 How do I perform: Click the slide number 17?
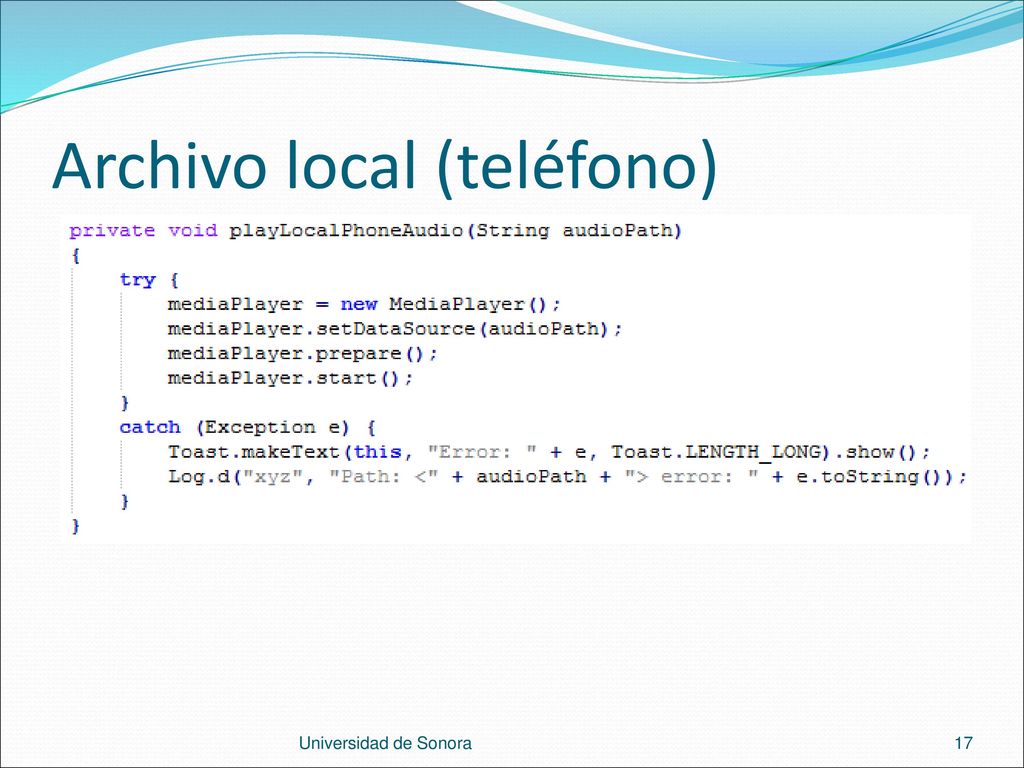[963, 743]
